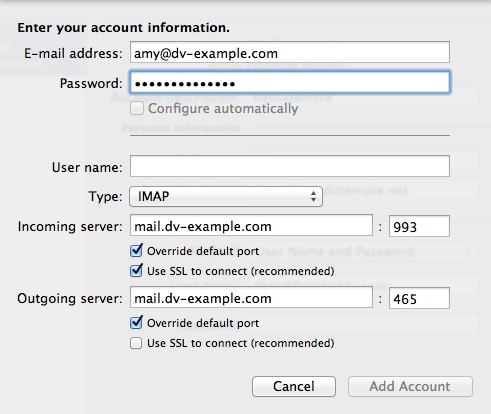Click the Incoming server address field
Image resolution: width=491 pixels, height=414 pixels.
tap(251, 226)
